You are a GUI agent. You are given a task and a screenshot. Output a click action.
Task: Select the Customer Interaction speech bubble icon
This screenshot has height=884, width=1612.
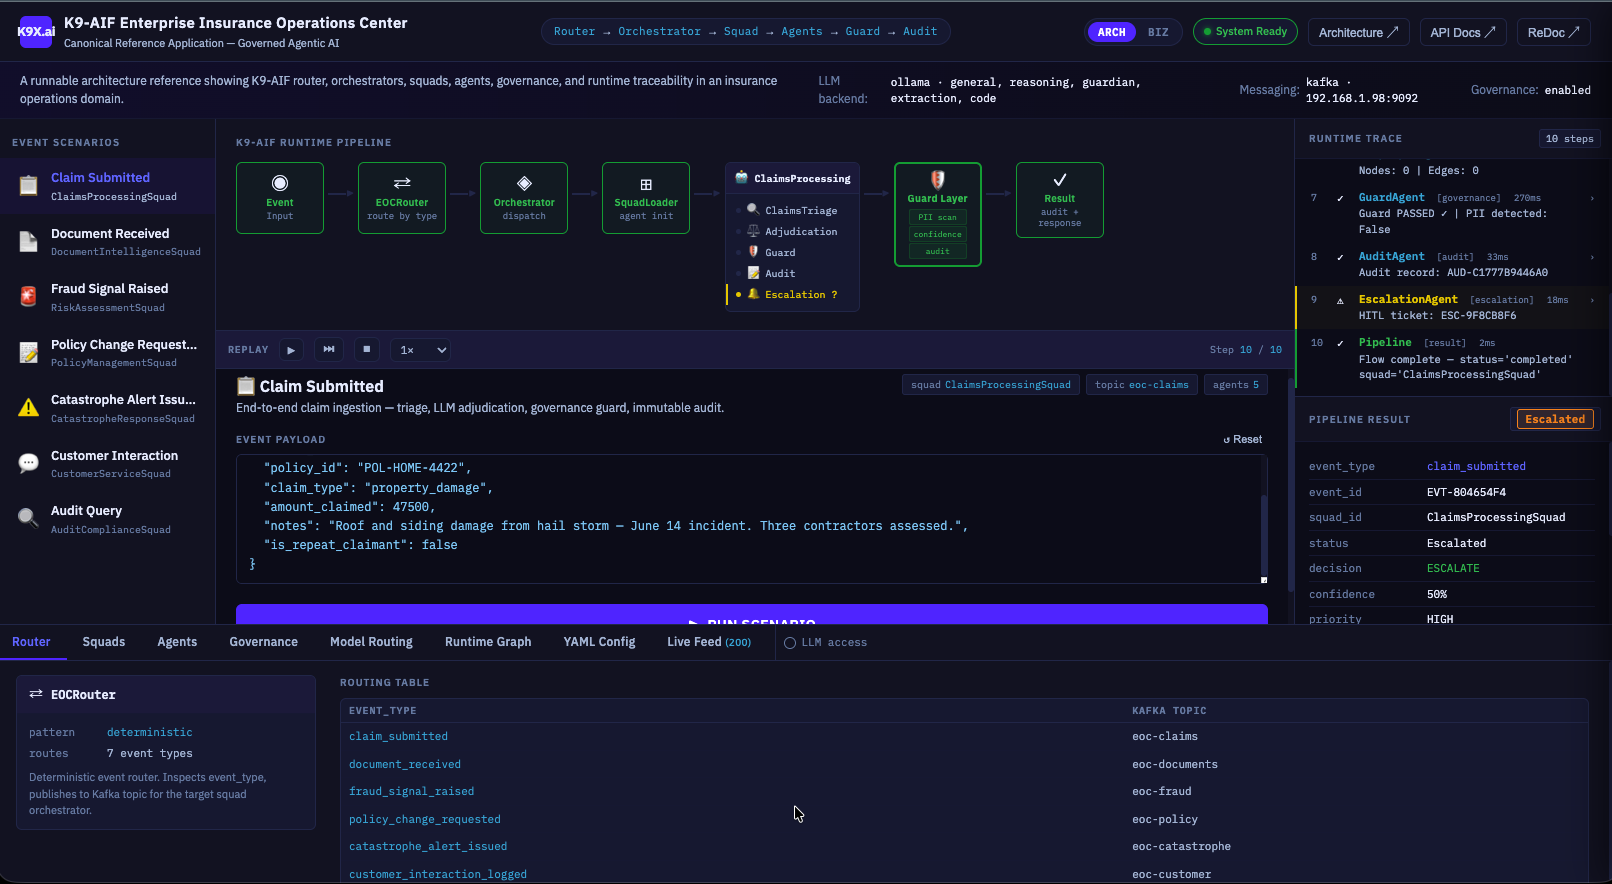point(29,463)
